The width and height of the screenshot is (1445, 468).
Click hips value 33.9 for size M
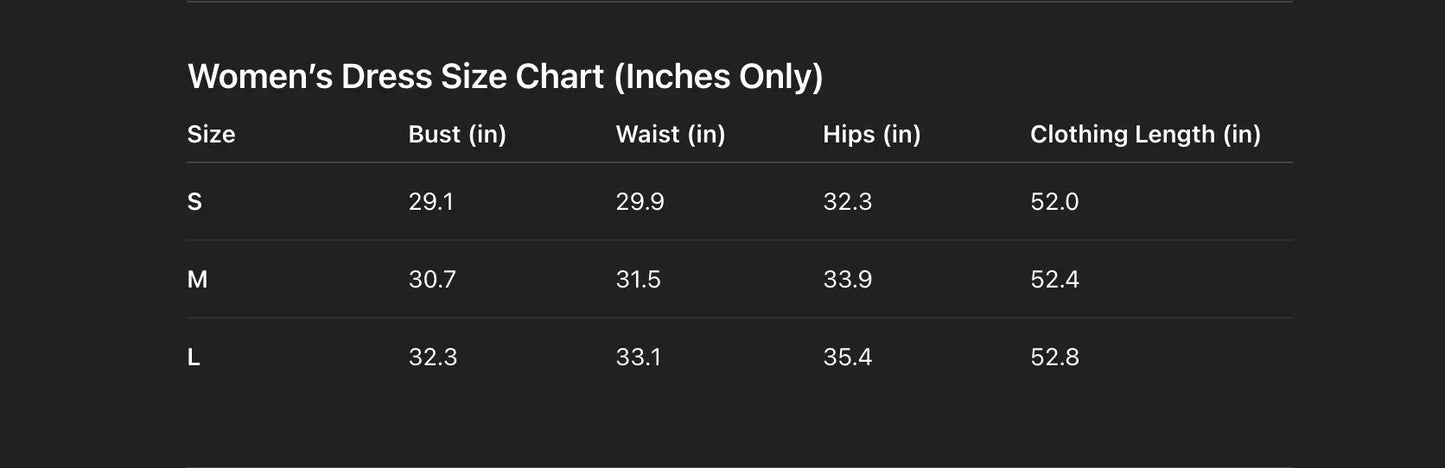pyautogui.click(x=847, y=280)
